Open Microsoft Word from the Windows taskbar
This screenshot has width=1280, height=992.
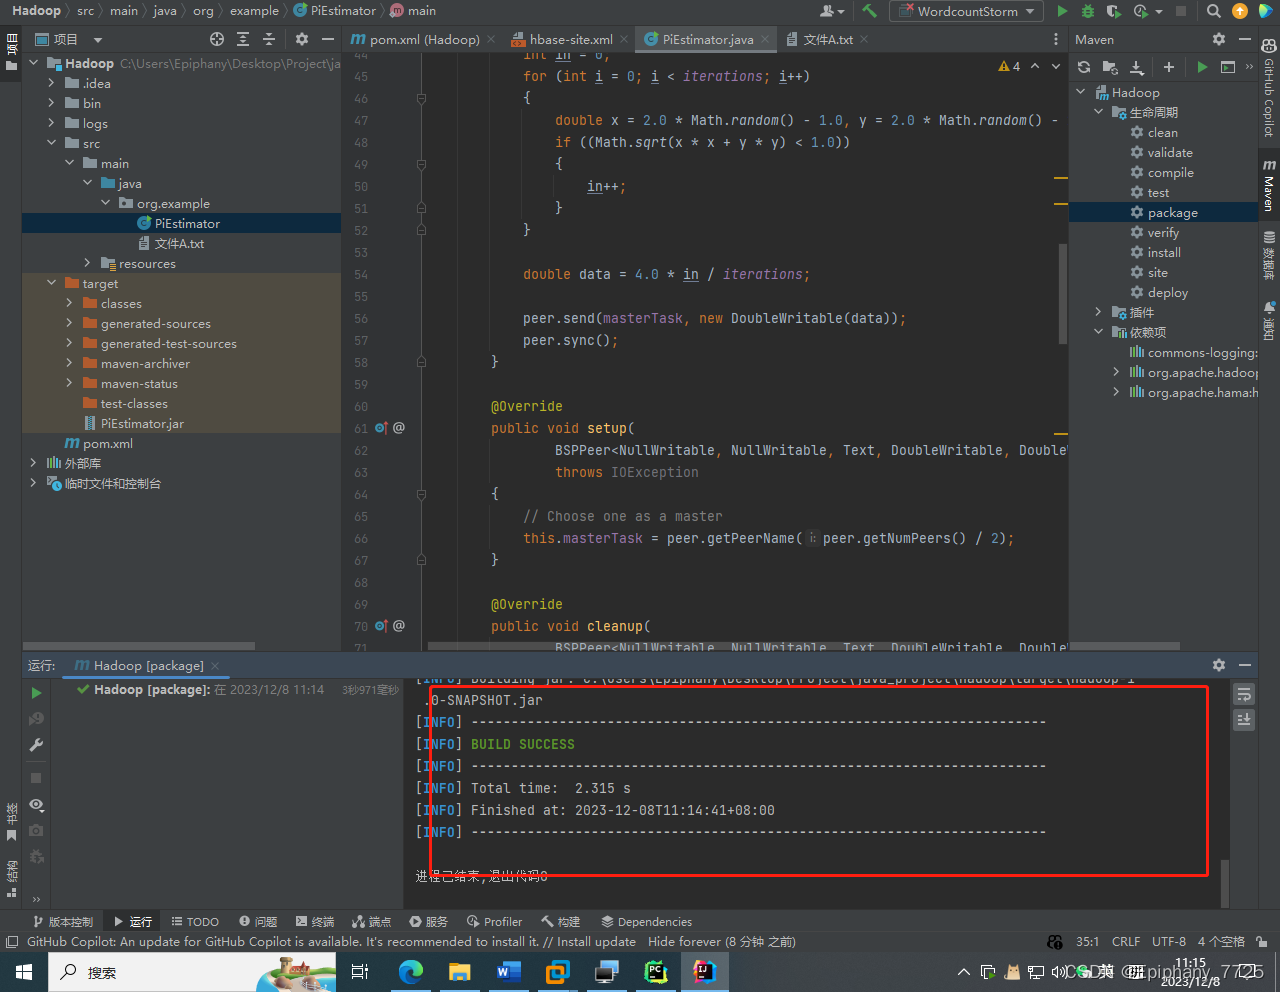tap(509, 971)
